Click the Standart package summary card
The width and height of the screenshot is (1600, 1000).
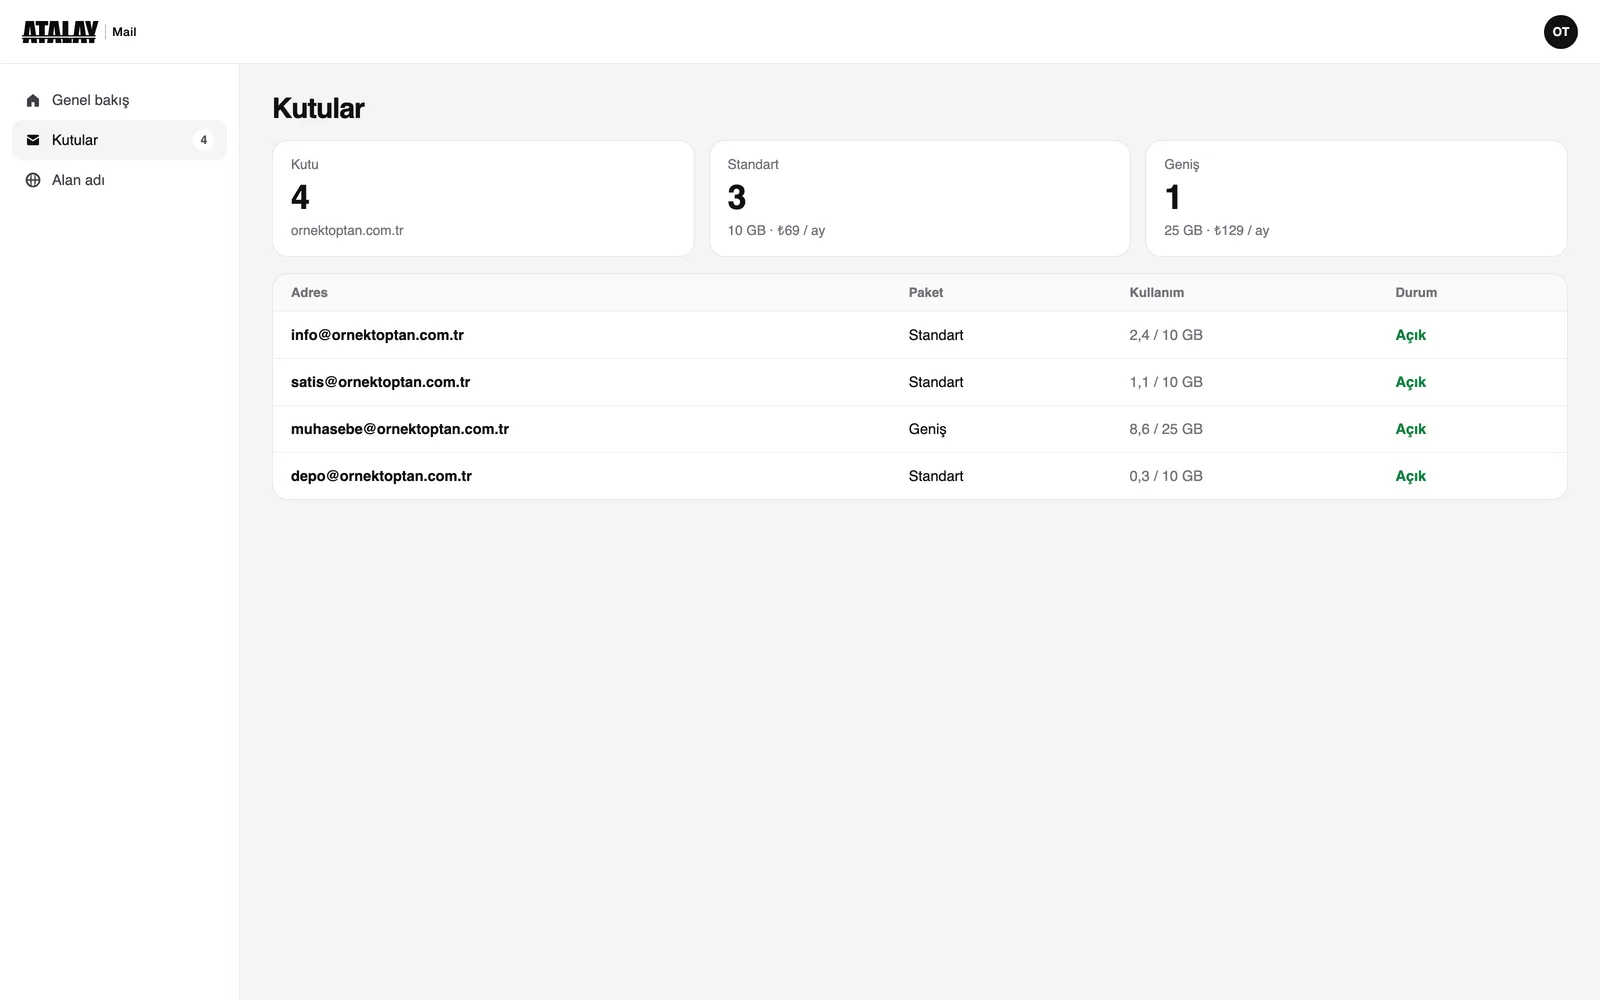(x=920, y=198)
